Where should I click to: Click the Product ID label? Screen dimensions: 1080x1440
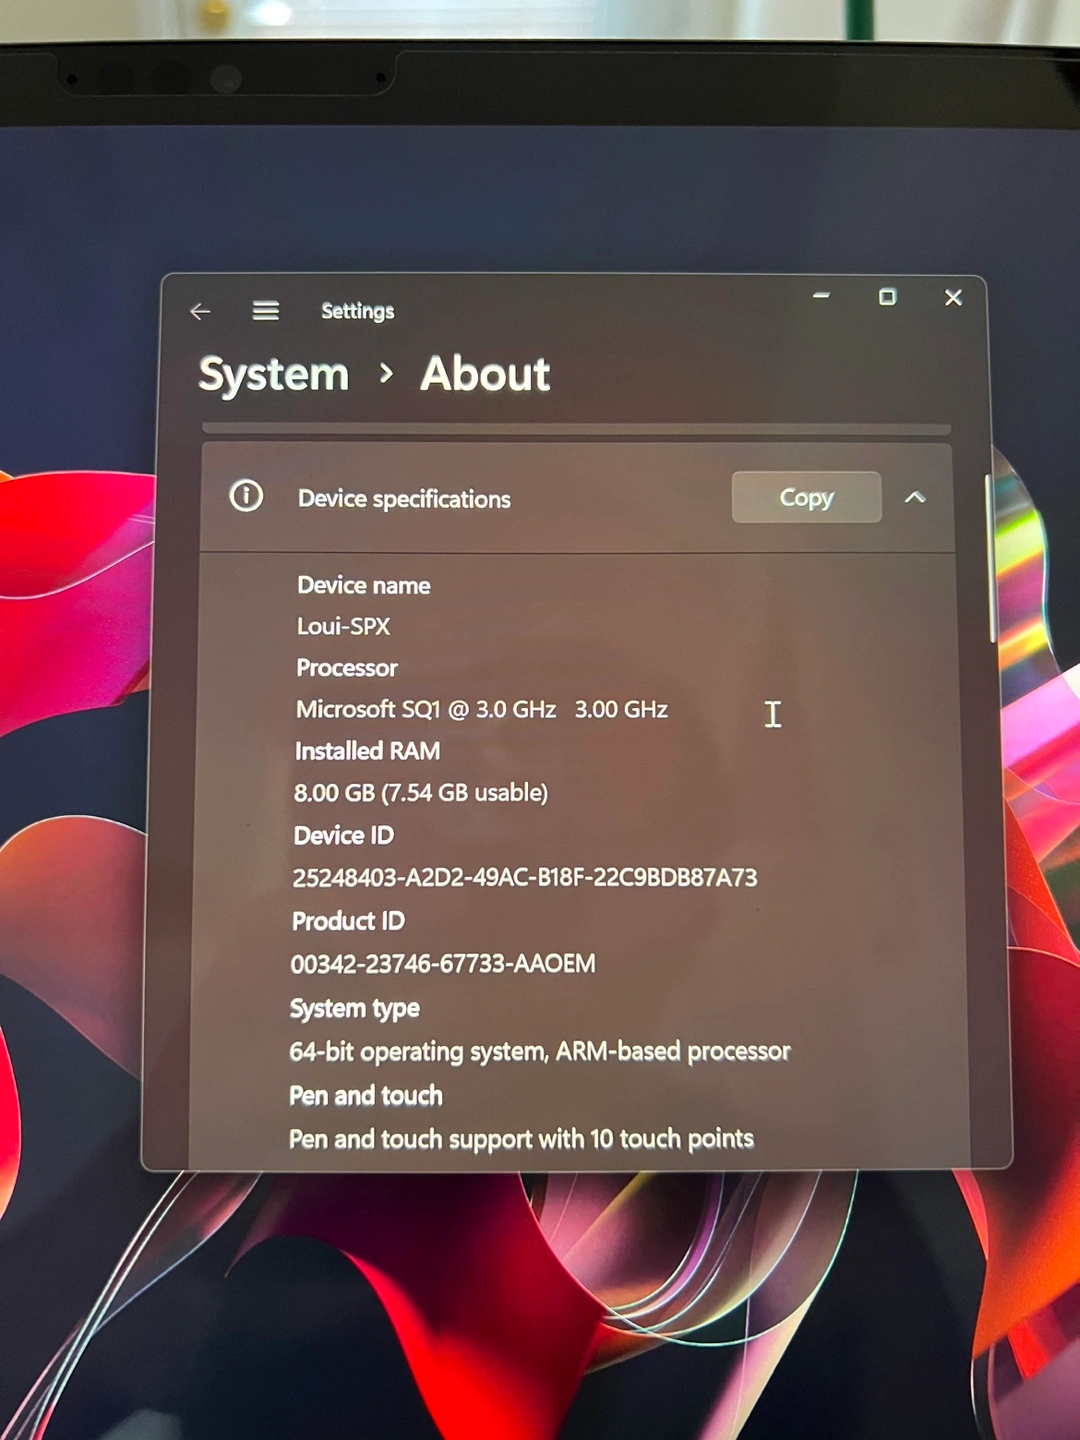[x=348, y=921]
